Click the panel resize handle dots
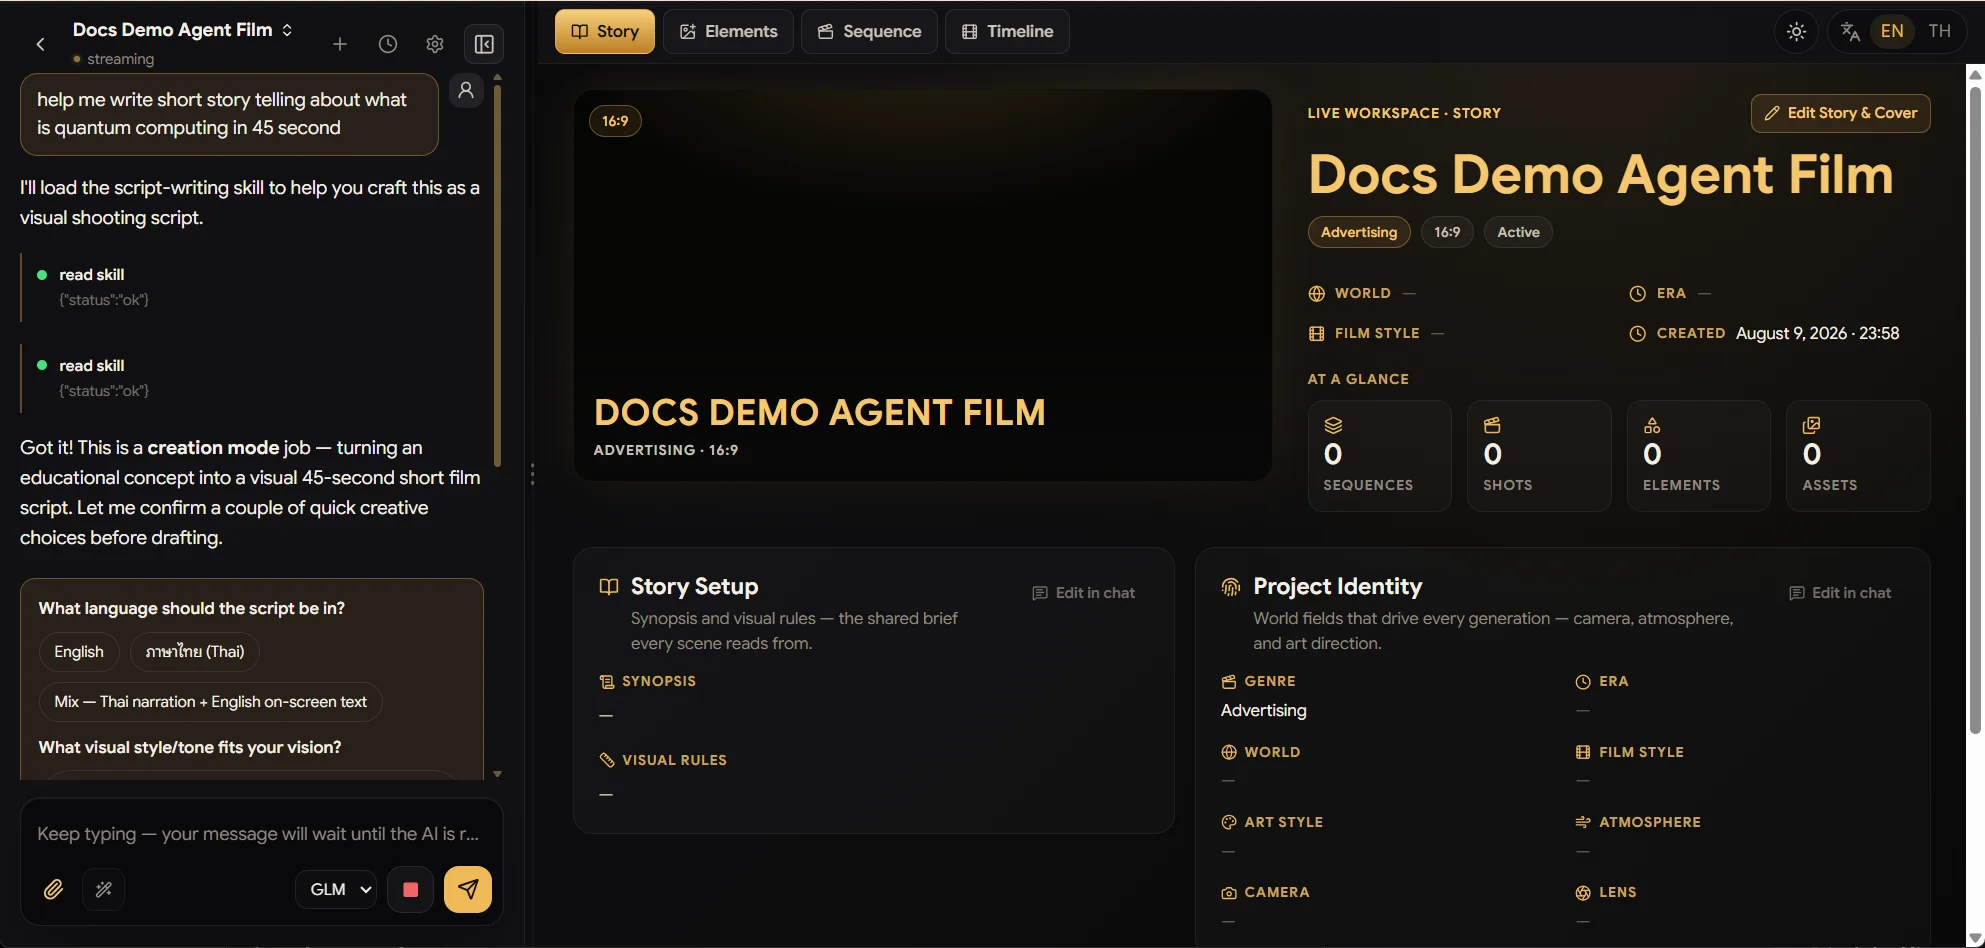This screenshot has height=948, width=1985. (x=532, y=474)
